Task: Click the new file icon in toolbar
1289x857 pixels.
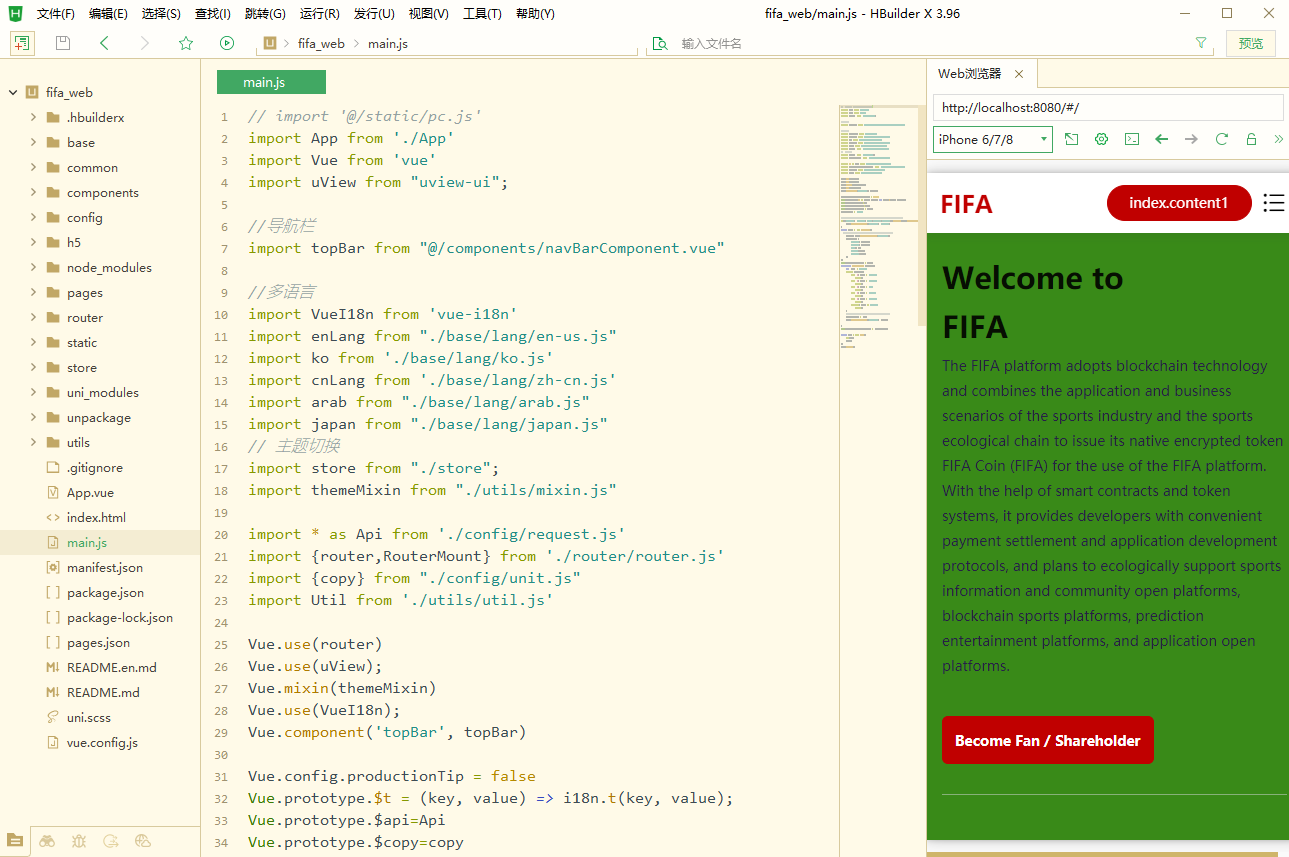Action: (x=22, y=43)
